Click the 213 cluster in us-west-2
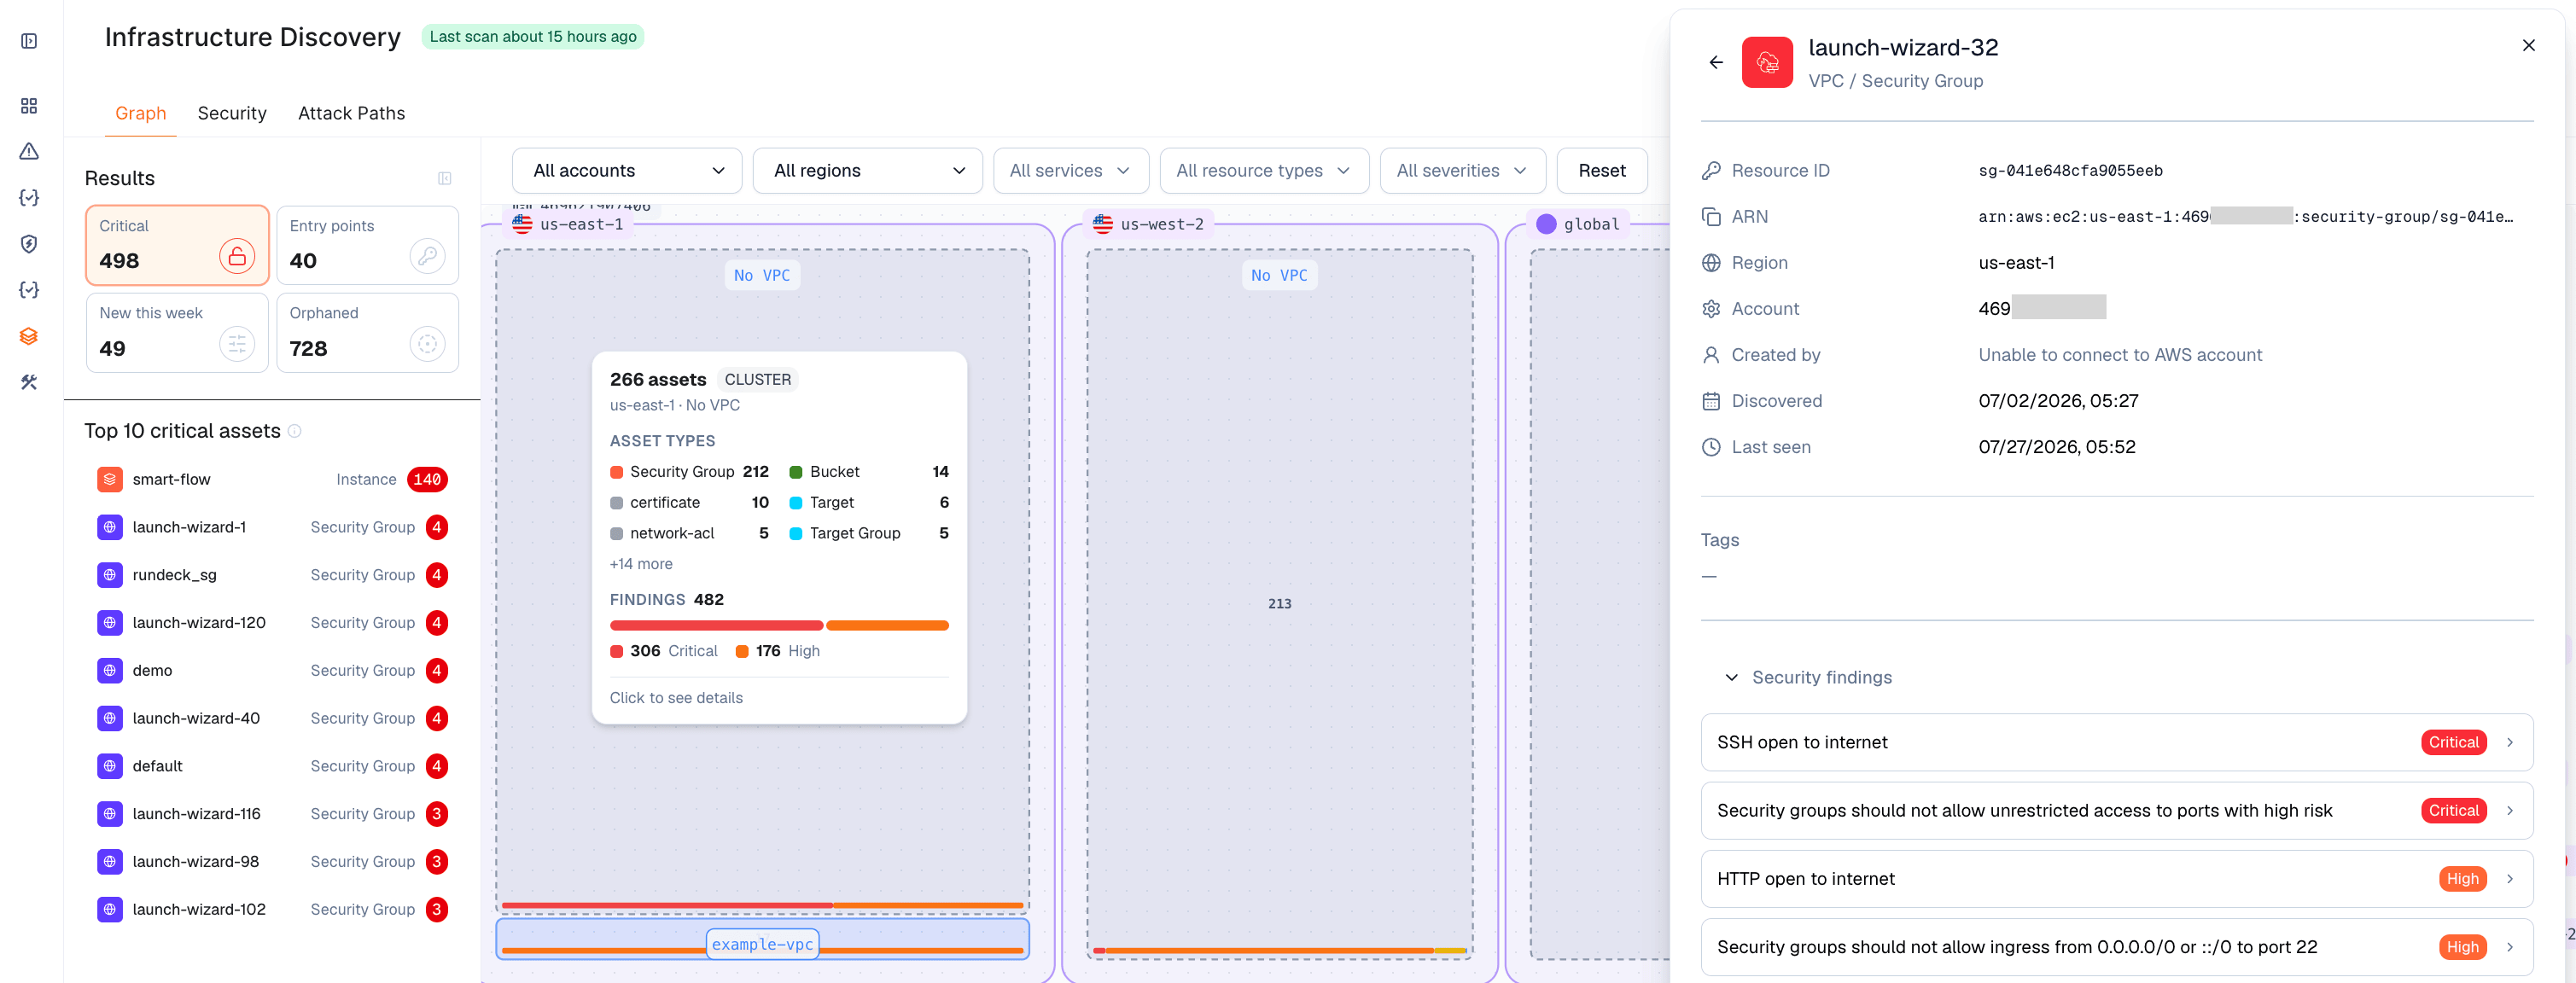The height and width of the screenshot is (983, 2576). click(1279, 604)
